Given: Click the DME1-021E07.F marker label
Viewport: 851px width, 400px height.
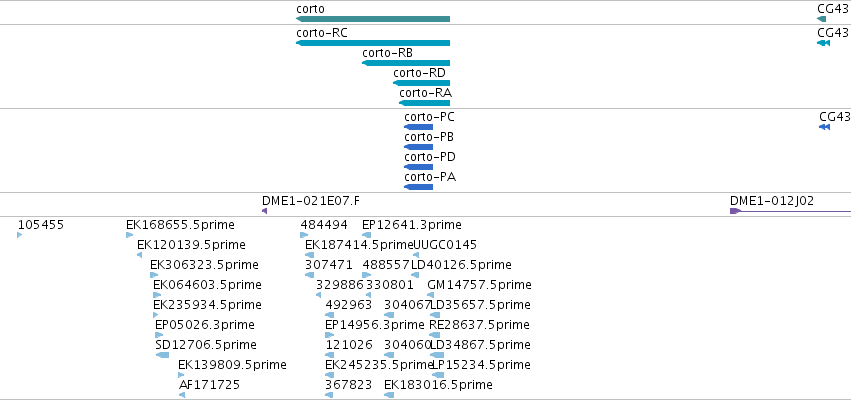Looking at the screenshot, I should point(310,201).
